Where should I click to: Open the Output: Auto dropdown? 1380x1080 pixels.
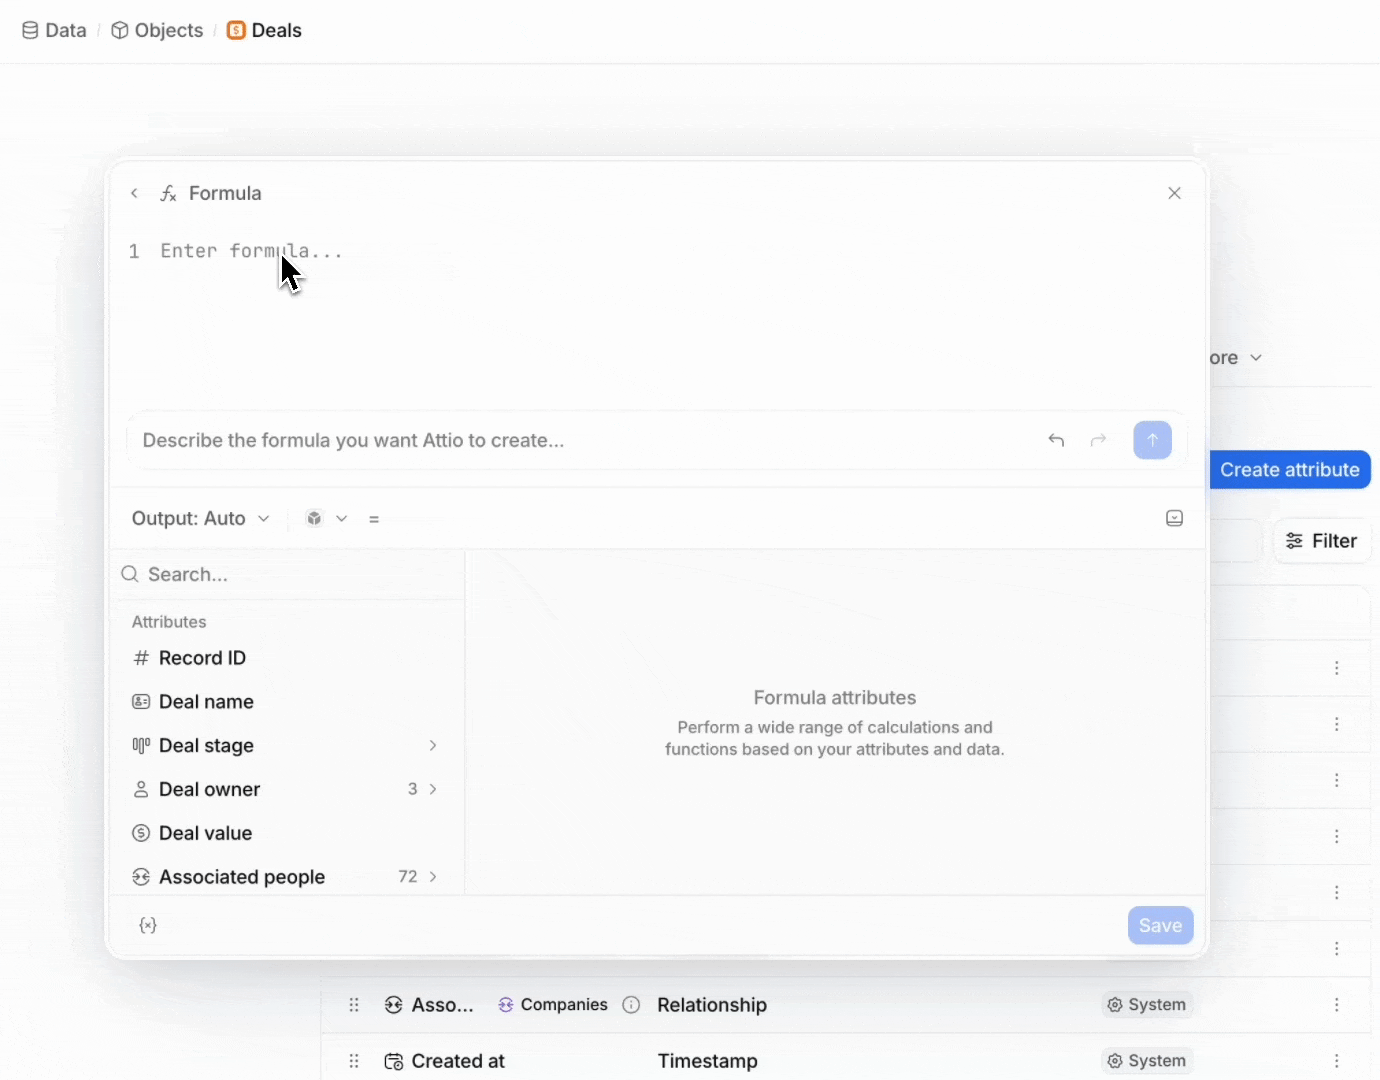201,518
